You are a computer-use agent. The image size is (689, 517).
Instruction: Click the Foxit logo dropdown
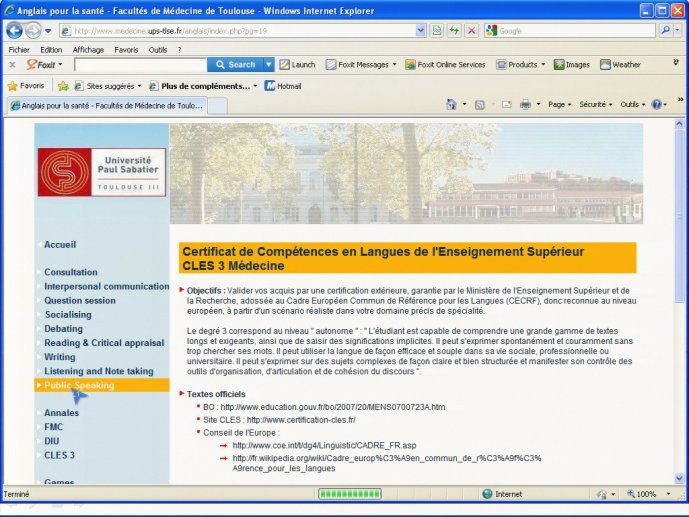click(x=44, y=65)
